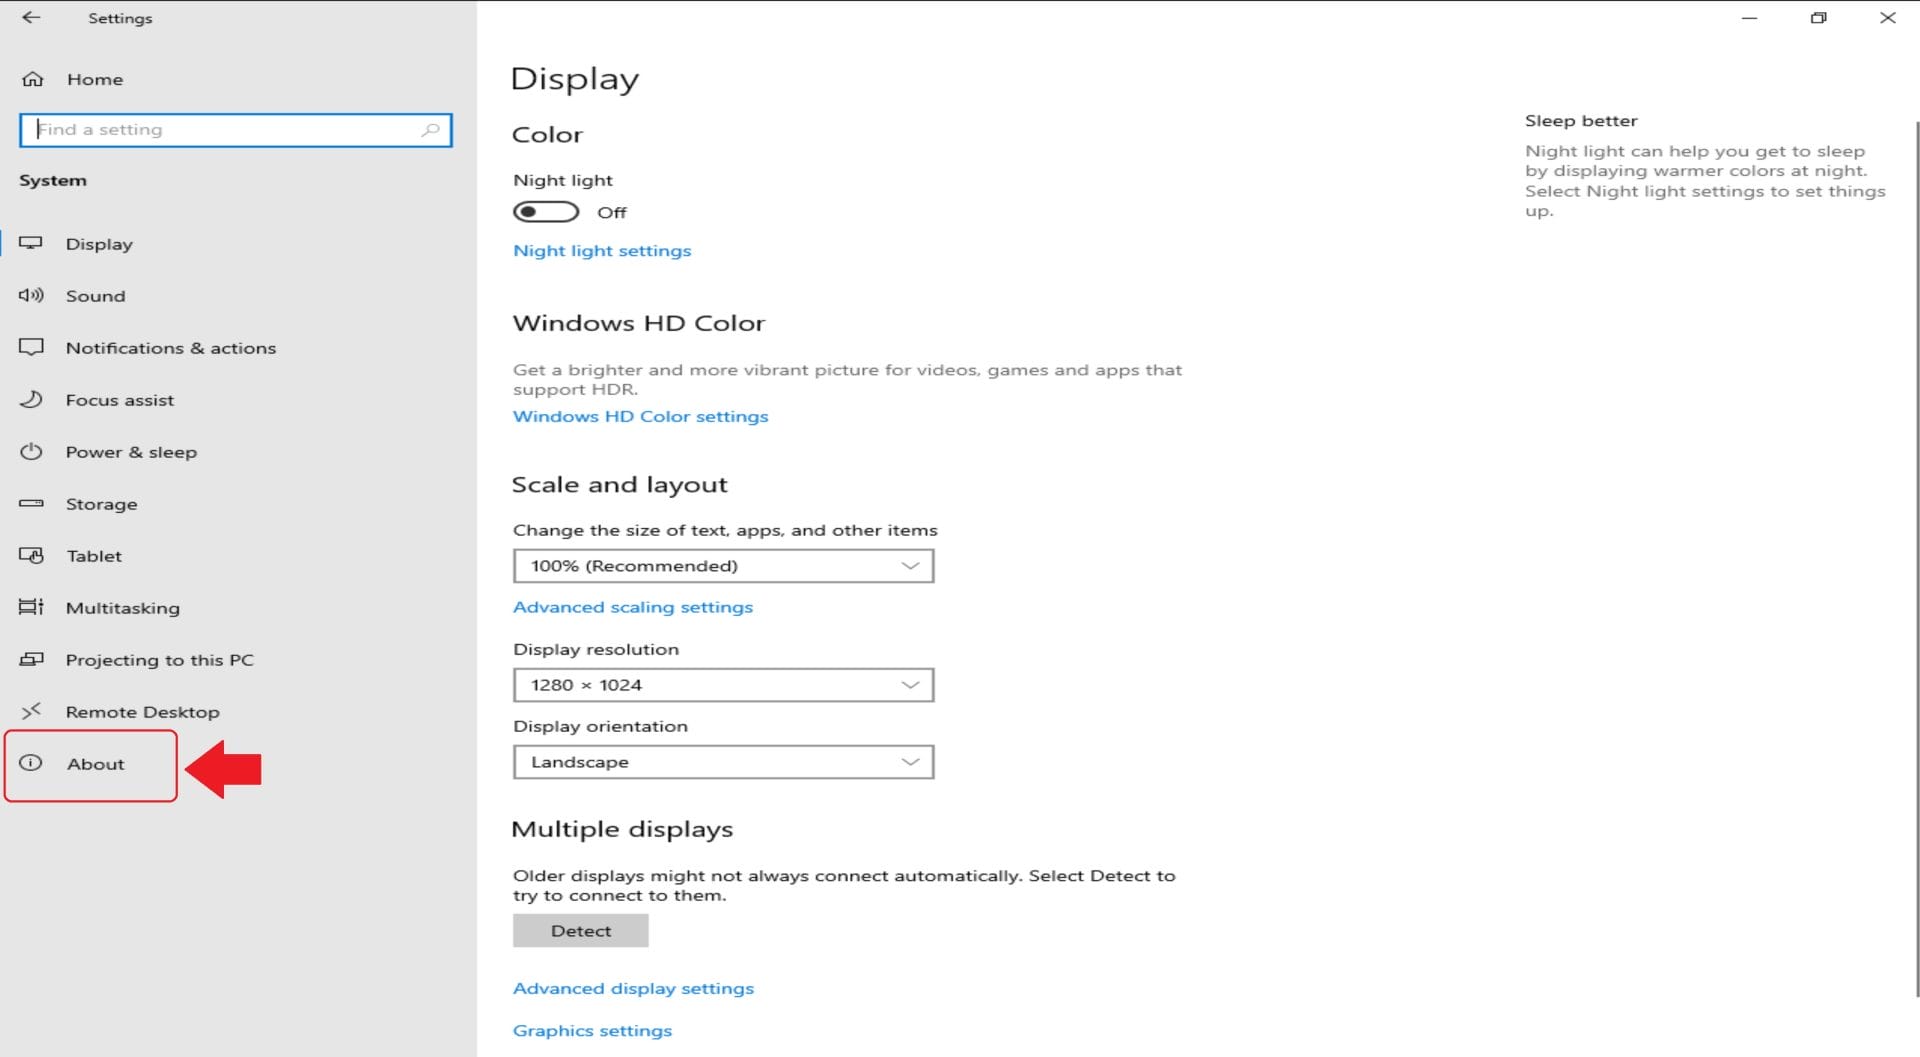Screen dimensions: 1920x1057
Task: Click the Power & sleep icon
Action: (33, 452)
